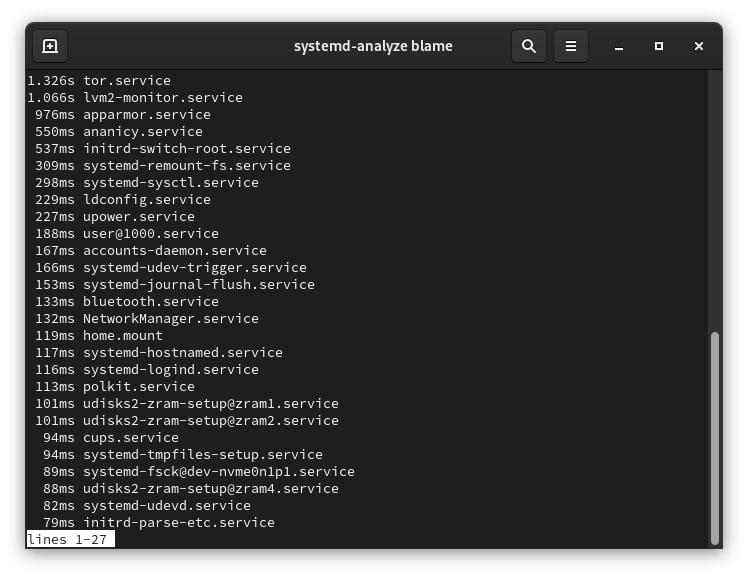Click the vertical scrollbar thumb
The width and height of the screenshot is (748, 577).
[x=714, y=436]
